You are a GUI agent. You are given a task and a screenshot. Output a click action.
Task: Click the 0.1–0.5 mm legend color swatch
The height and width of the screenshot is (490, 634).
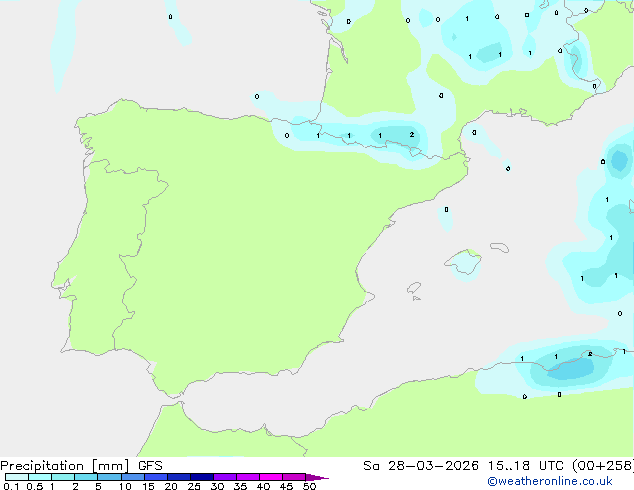[17, 477]
